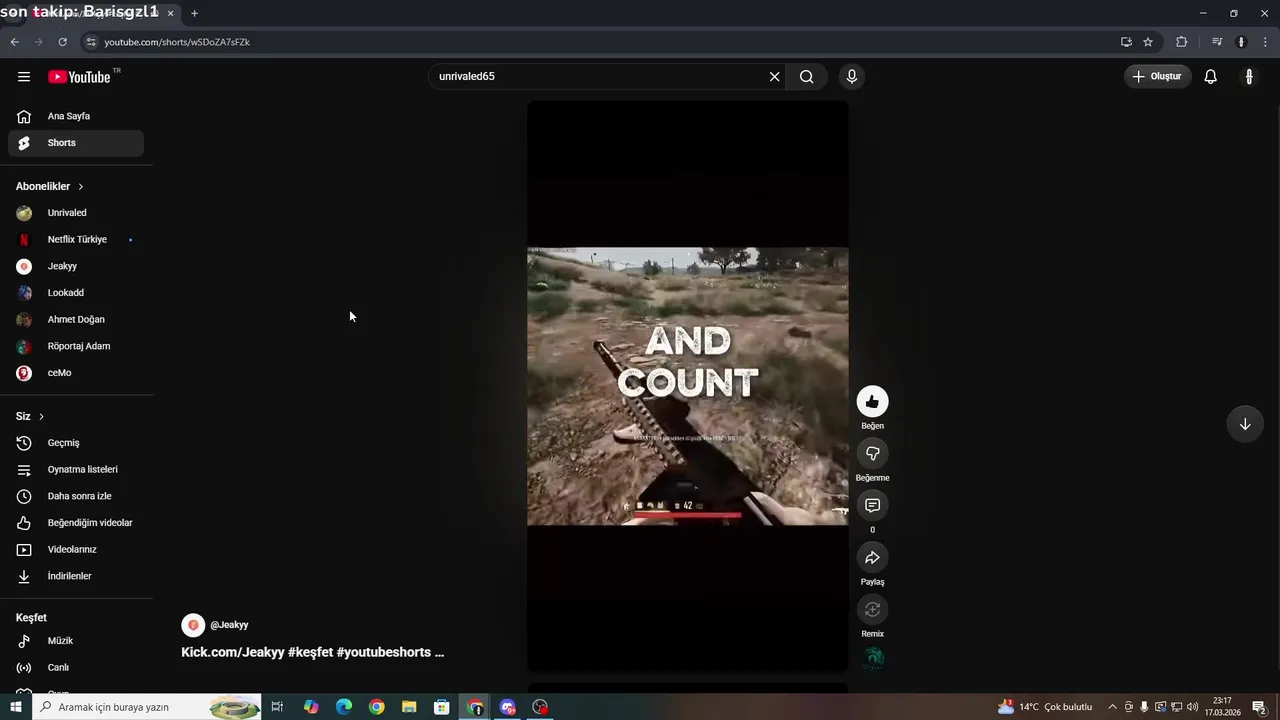The width and height of the screenshot is (1280, 720).
Task: Open Oynatma listeleri playlists
Action: click(76, 470)
